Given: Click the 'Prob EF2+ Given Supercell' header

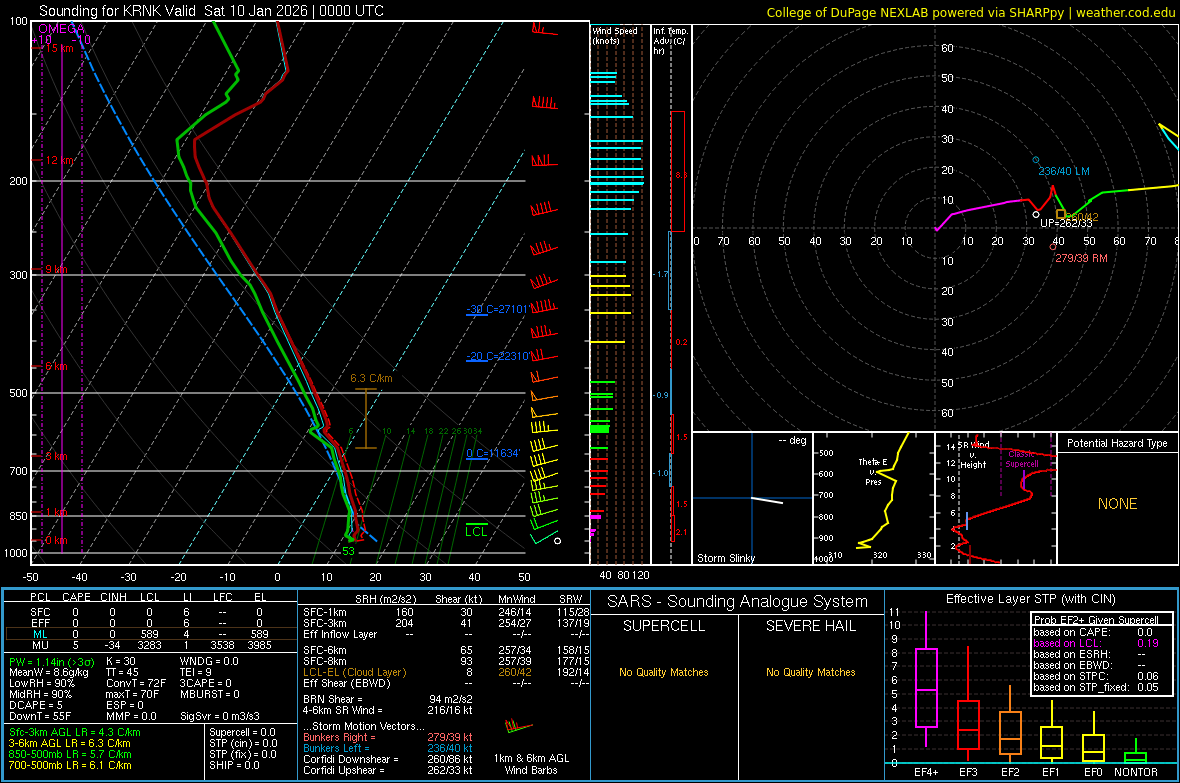Looking at the screenshot, I should tap(1096, 620).
